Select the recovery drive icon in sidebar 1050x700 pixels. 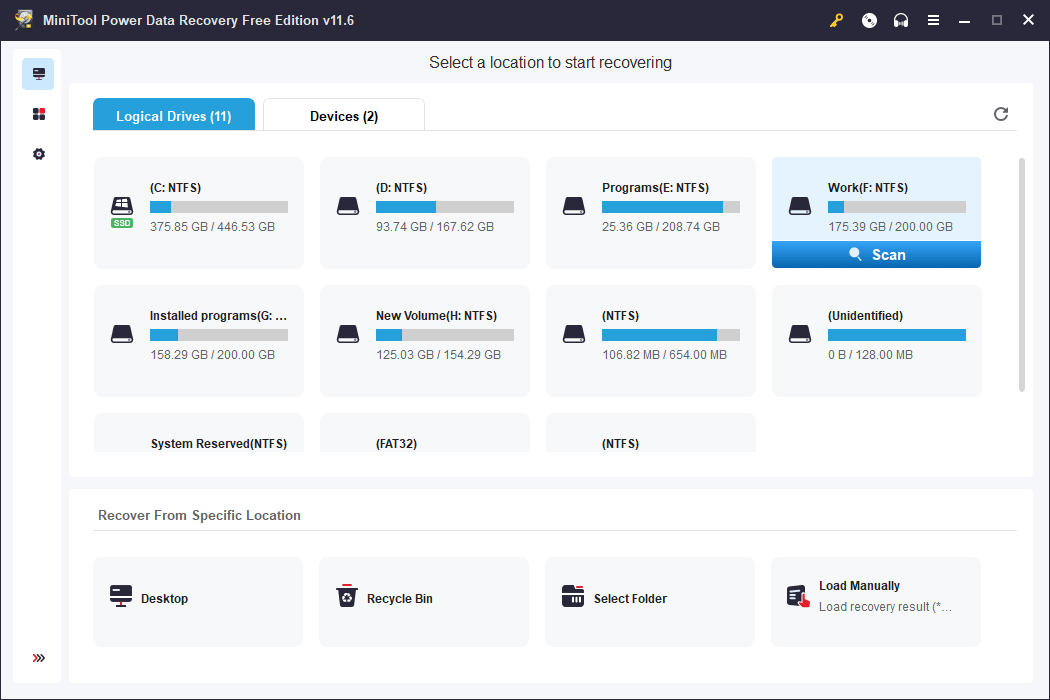point(39,74)
